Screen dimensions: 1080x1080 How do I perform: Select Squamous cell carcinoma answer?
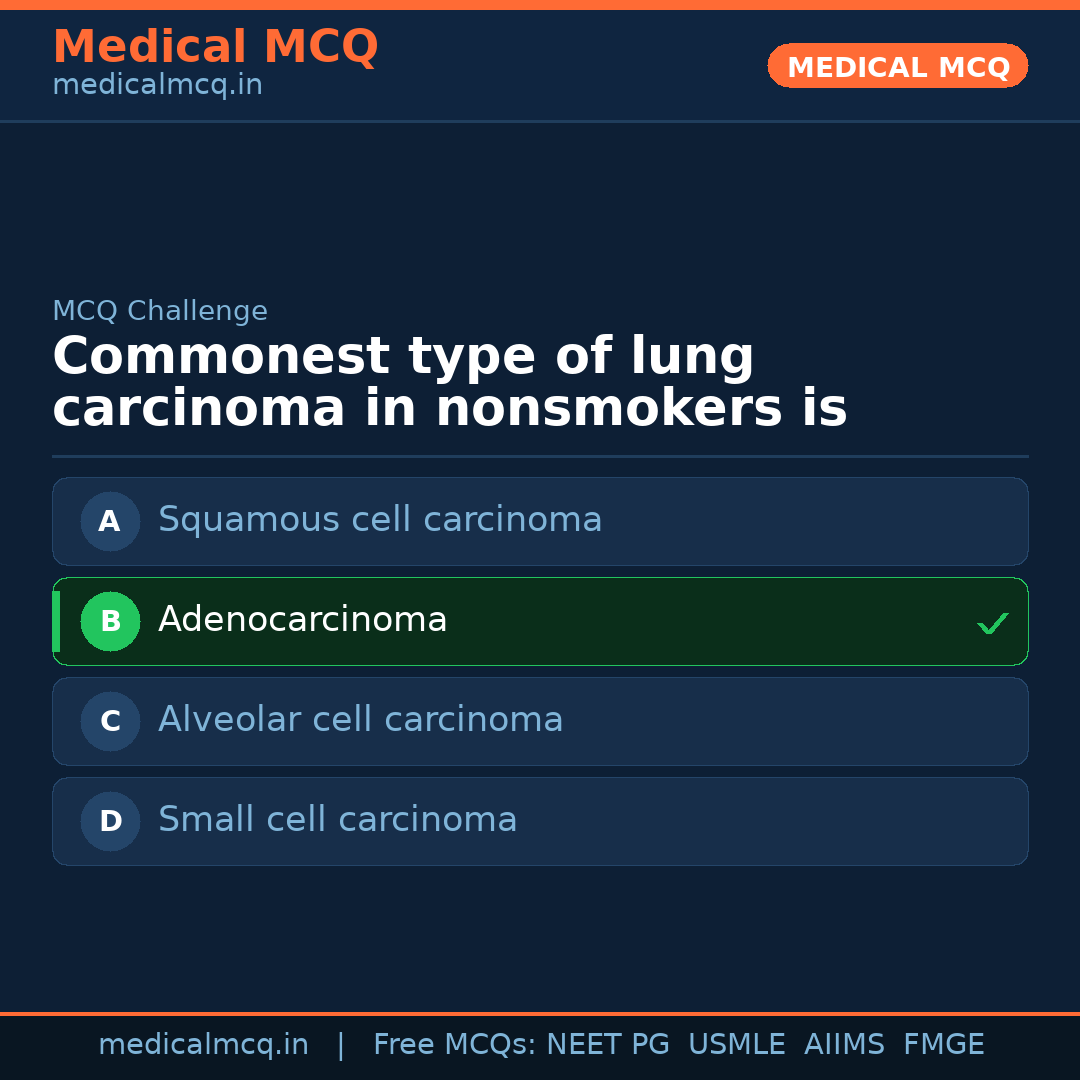click(380, 520)
